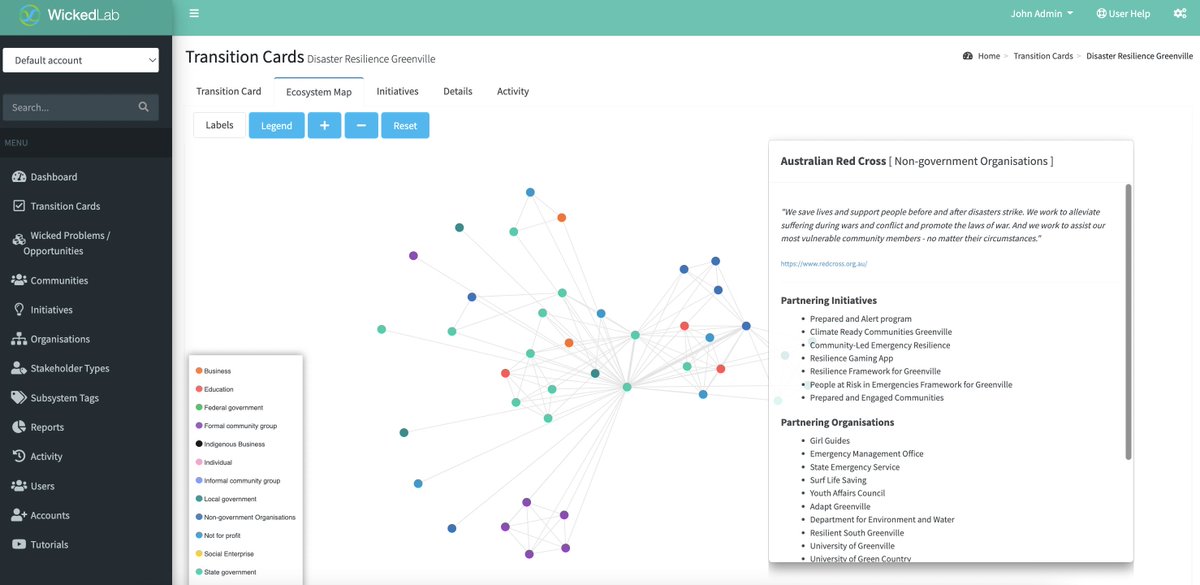The height and width of the screenshot is (585, 1200).
Task: Click the 'Local government' legend label
Action: point(230,499)
